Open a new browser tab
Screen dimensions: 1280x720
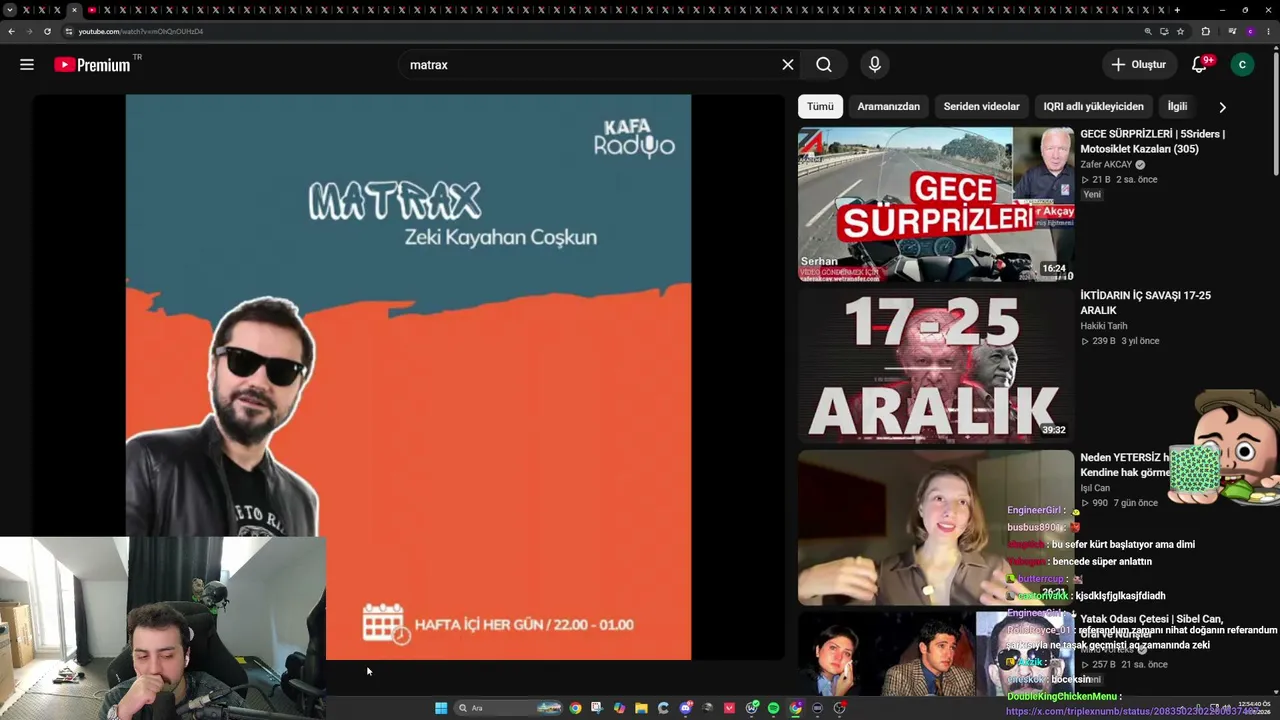coord(1177,10)
